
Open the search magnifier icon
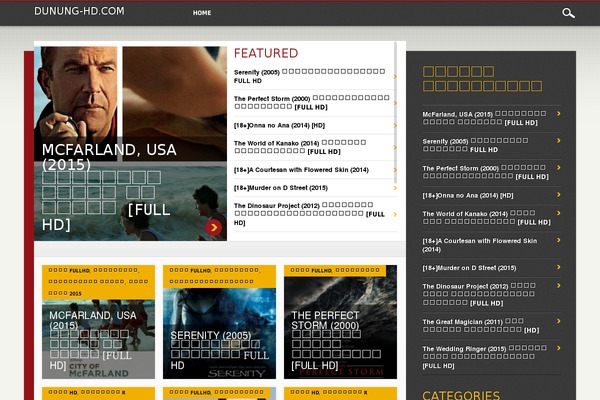coord(568,13)
